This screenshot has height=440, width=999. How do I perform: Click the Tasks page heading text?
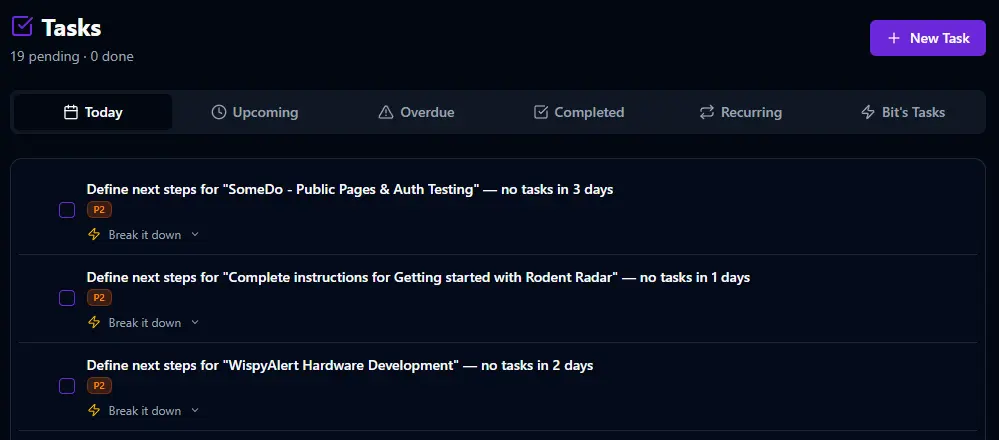71,27
